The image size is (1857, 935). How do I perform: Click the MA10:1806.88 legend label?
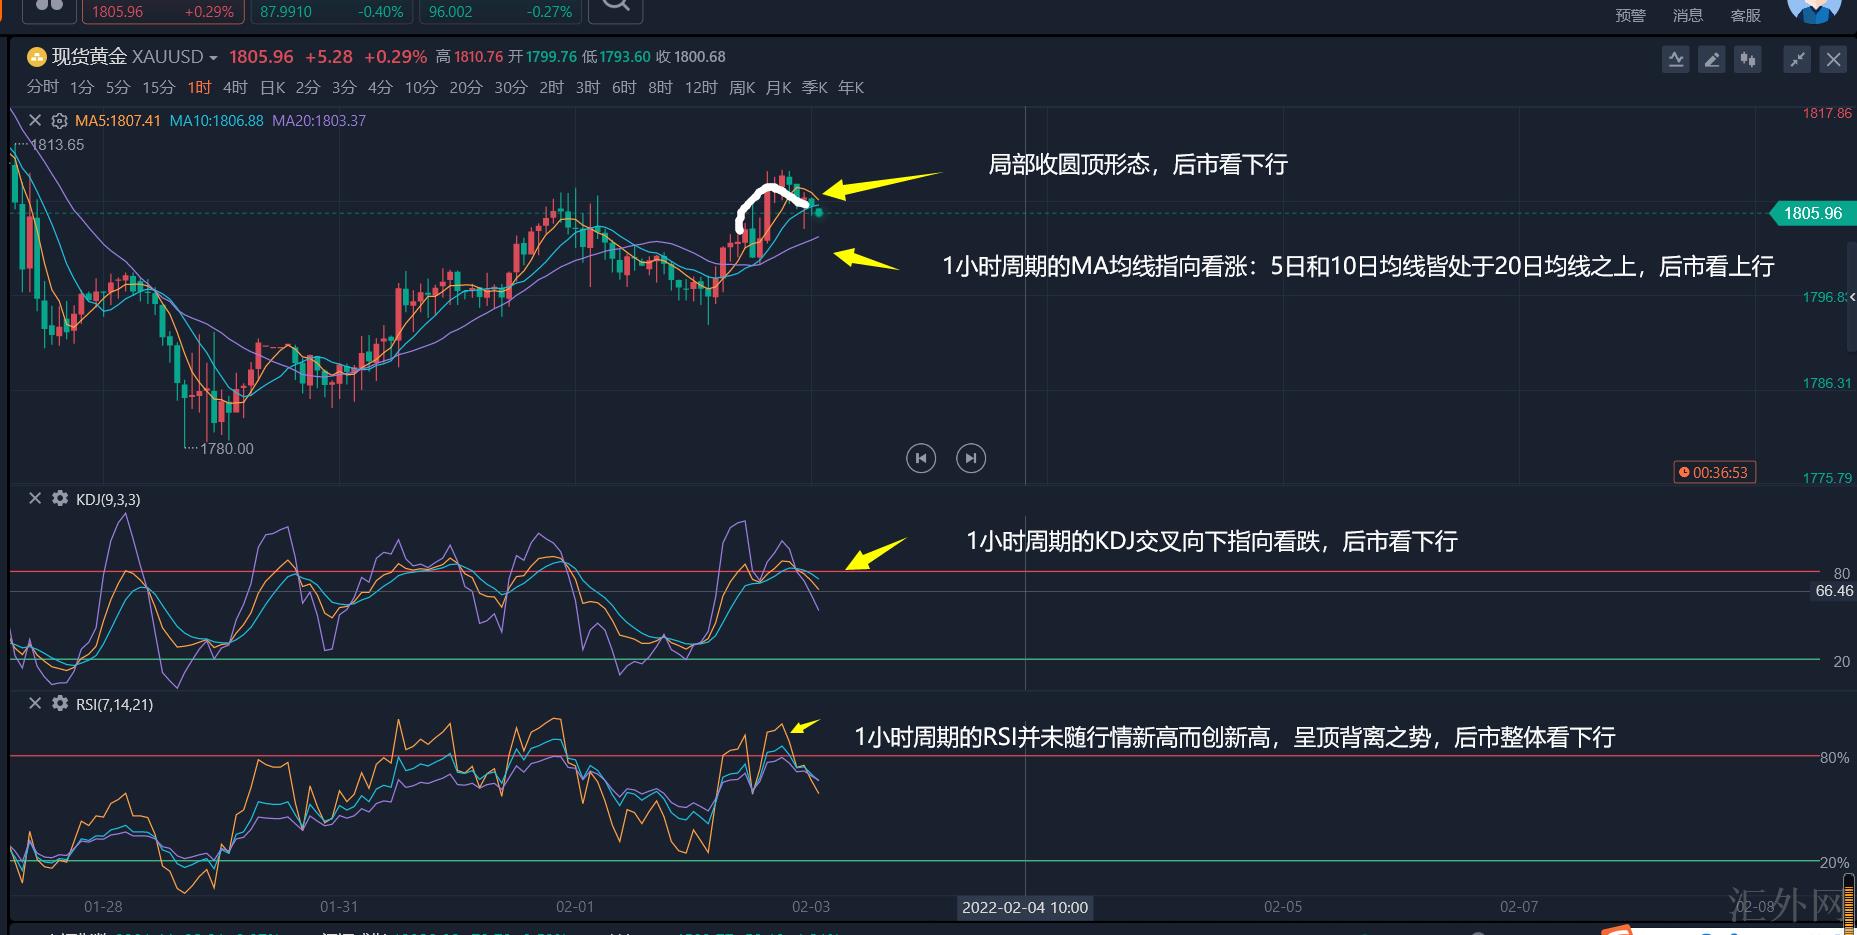(x=217, y=121)
